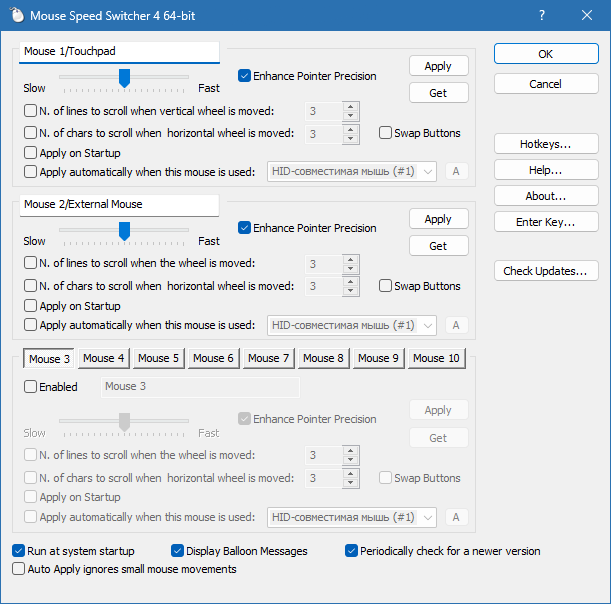This screenshot has height=604, width=611.
Task: Tick the Enabled checkbox for Mouse 3
Action: tap(30, 387)
